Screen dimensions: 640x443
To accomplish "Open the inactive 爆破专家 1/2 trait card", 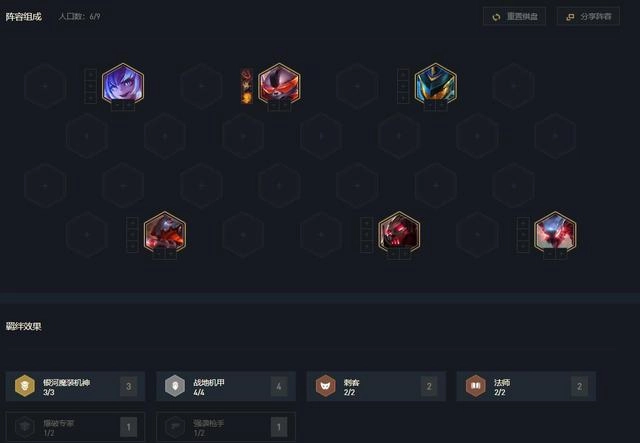I will (x=76, y=427).
